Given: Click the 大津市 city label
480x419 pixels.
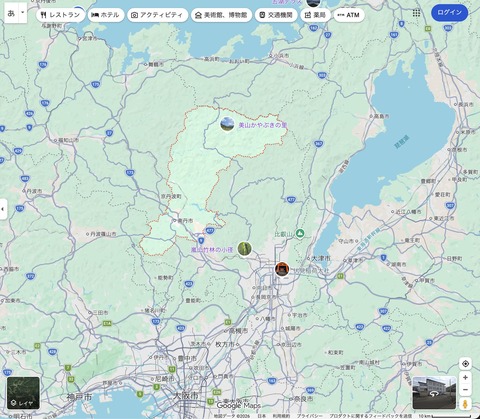Looking at the screenshot, I should [320, 258].
